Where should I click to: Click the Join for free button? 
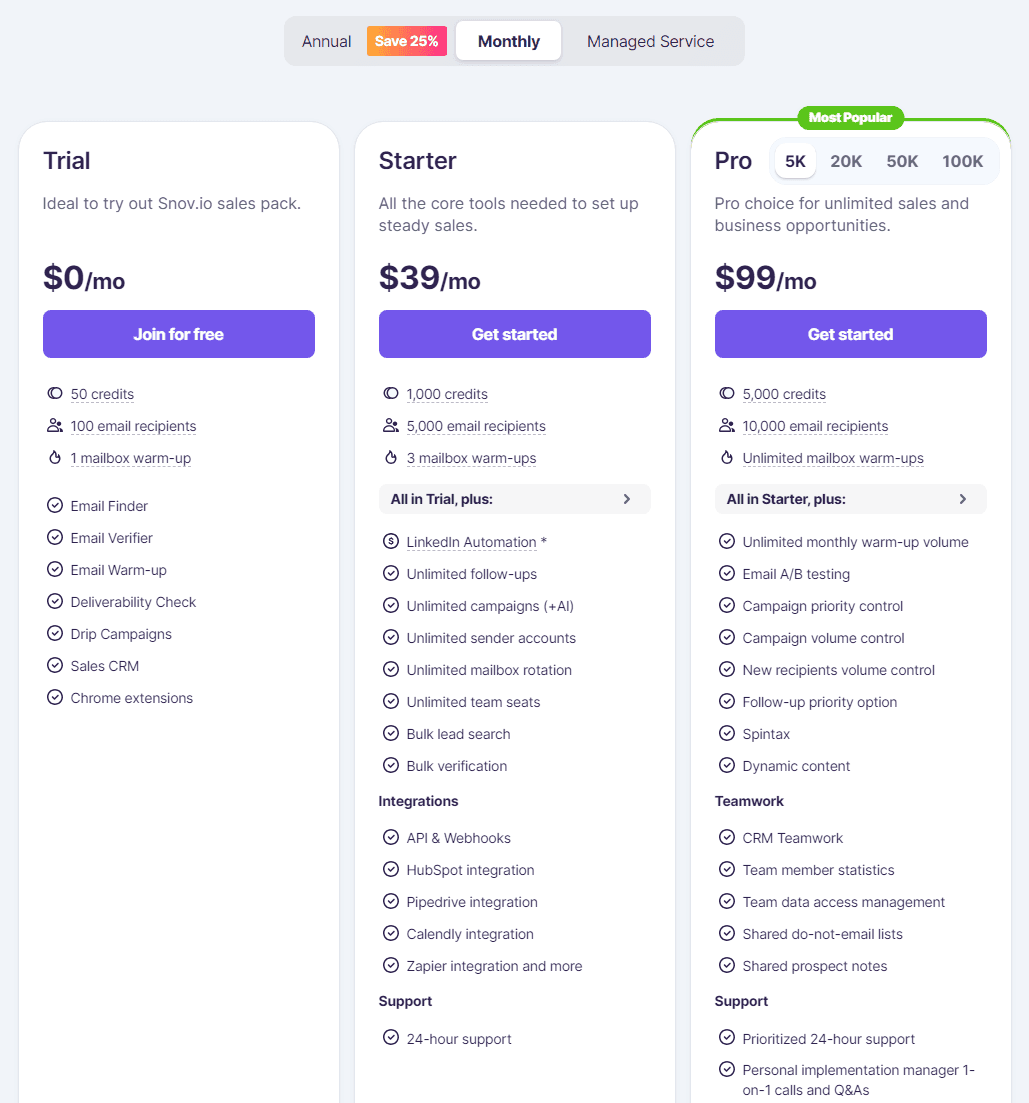178,334
